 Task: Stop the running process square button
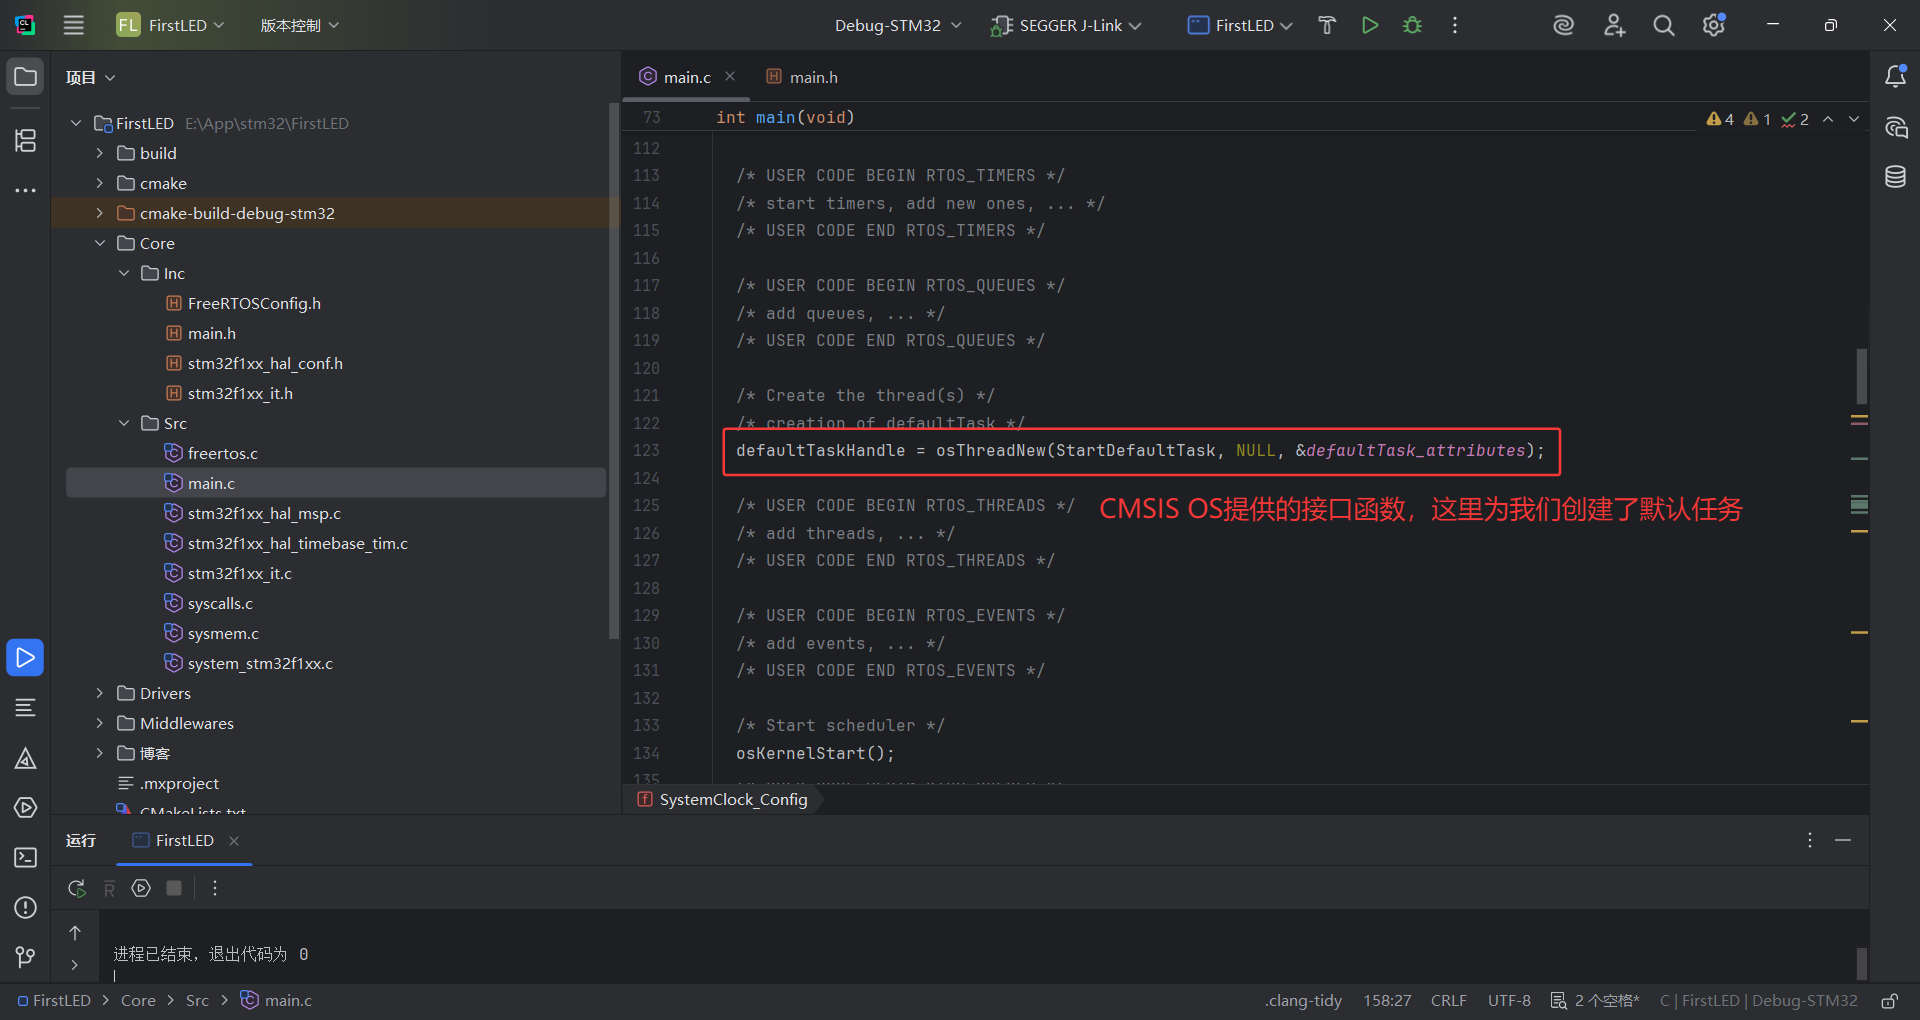coord(174,888)
